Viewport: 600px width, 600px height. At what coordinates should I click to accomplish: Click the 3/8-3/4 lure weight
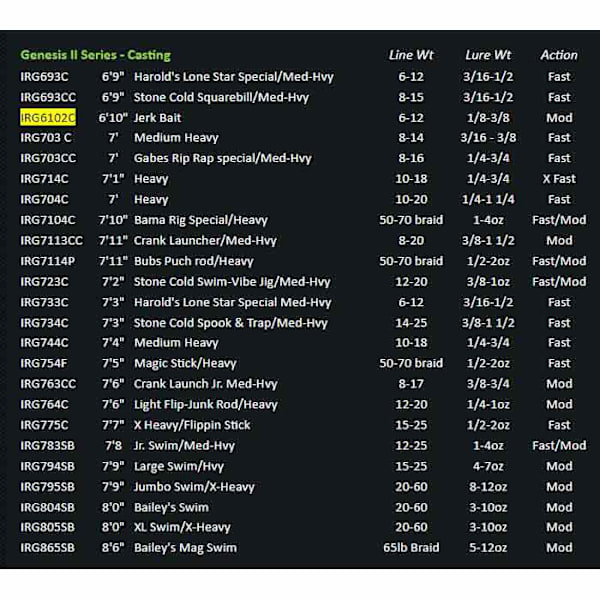click(488, 384)
